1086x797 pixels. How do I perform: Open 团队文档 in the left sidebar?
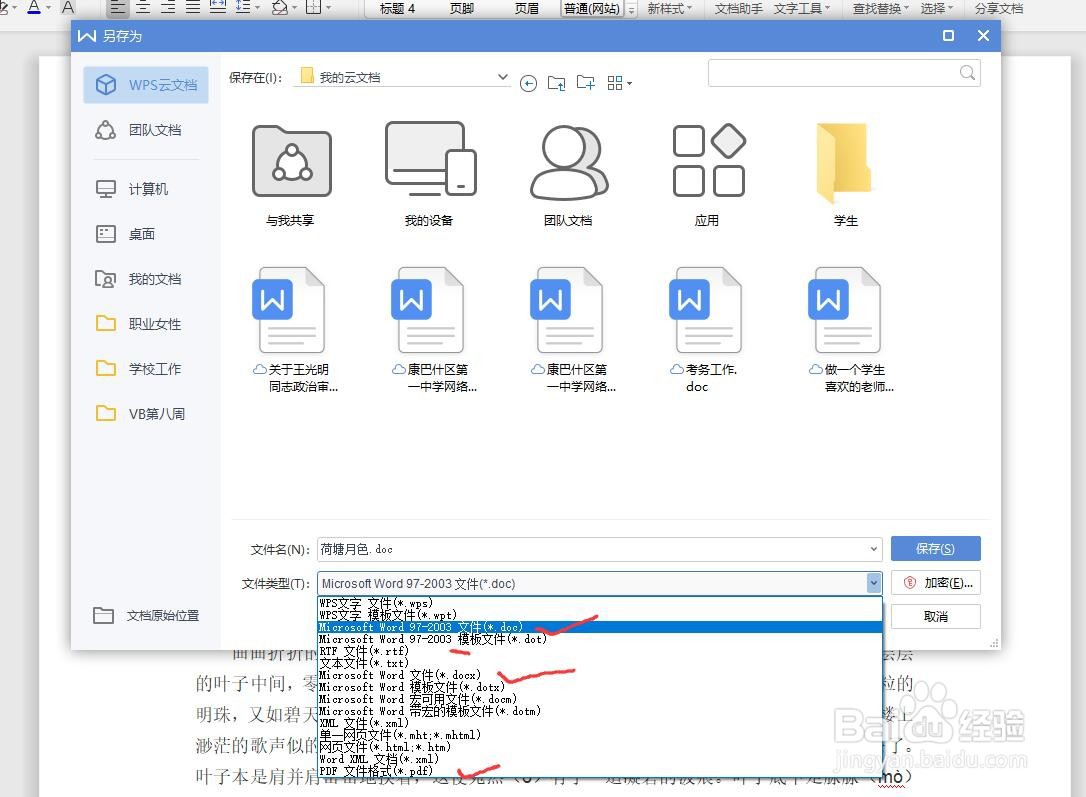pyautogui.click(x=138, y=130)
